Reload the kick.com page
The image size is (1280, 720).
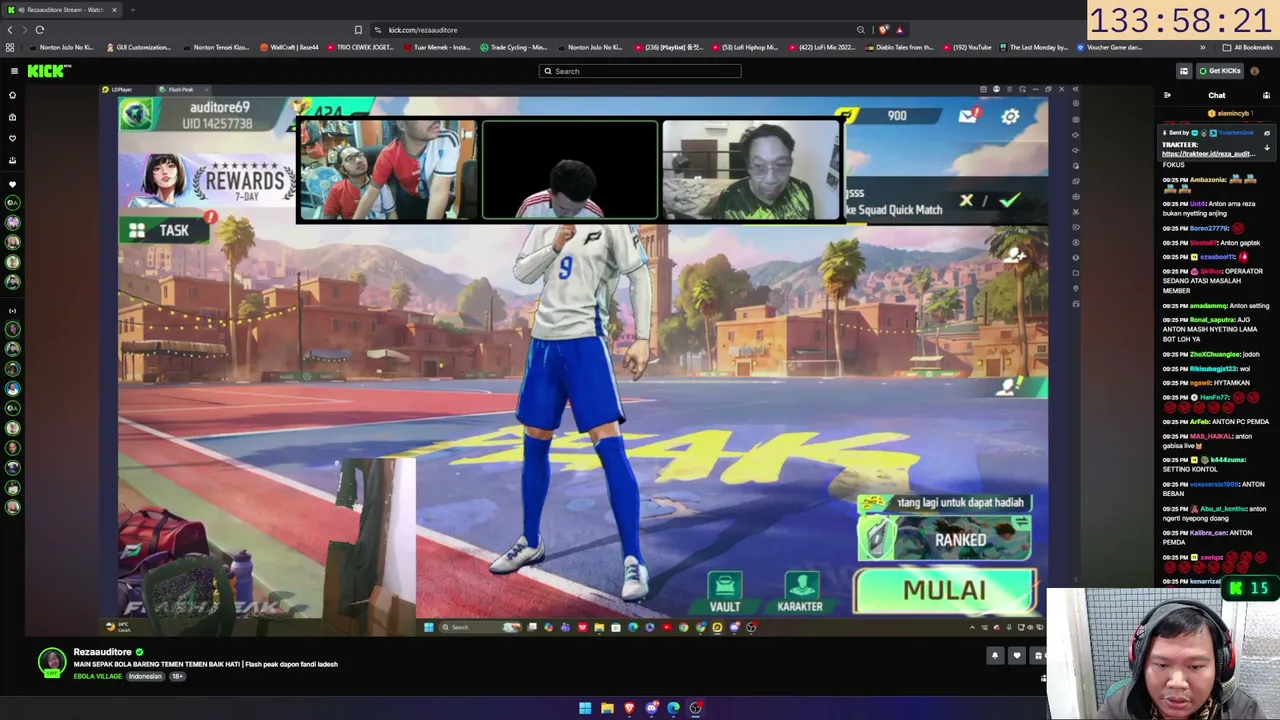coord(40,30)
